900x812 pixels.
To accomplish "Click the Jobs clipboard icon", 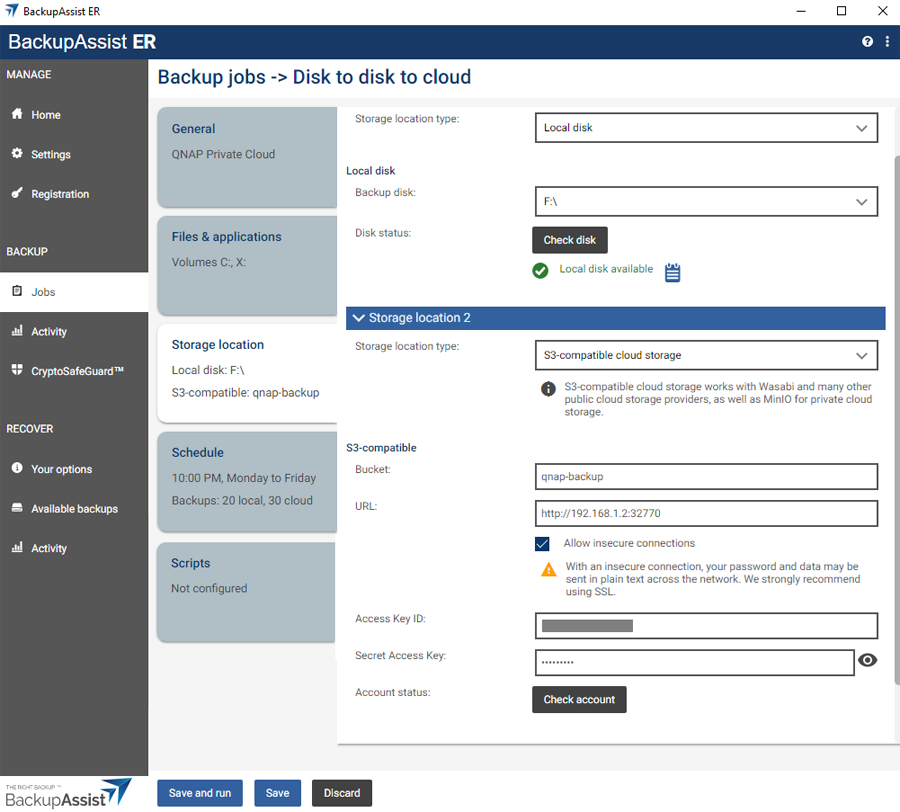I will 17,290.
